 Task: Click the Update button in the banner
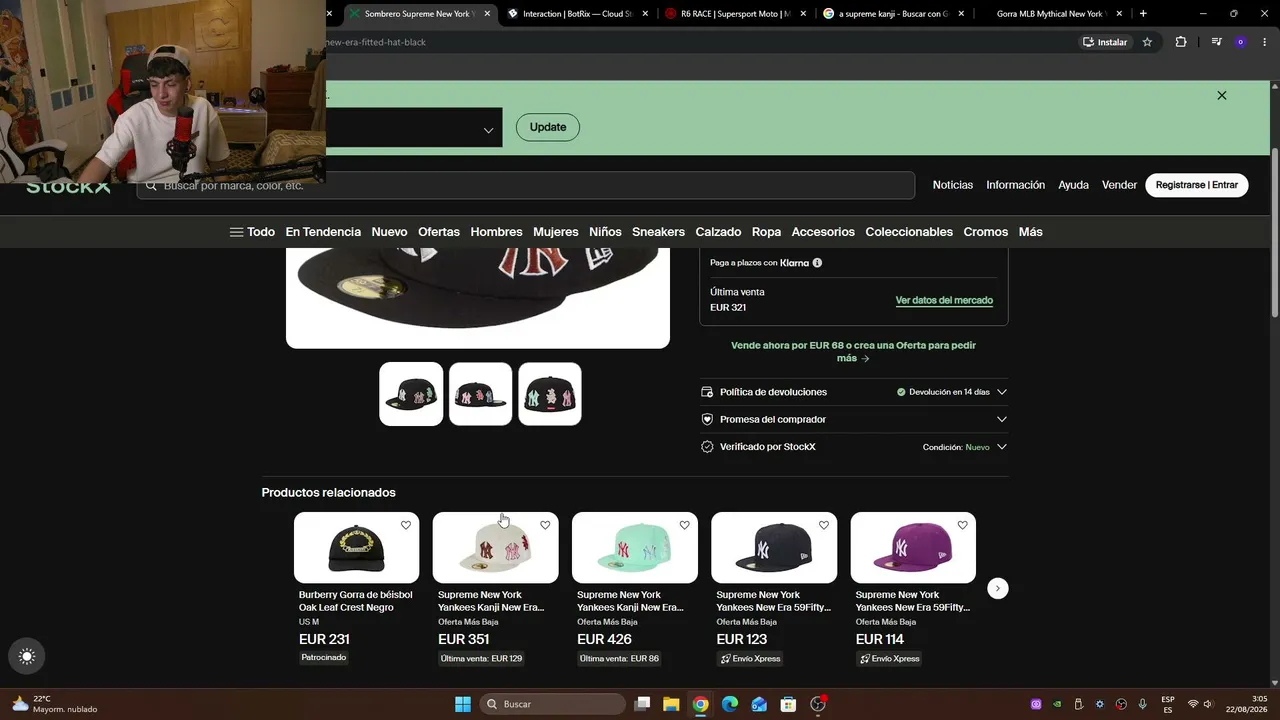[x=548, y=127]
